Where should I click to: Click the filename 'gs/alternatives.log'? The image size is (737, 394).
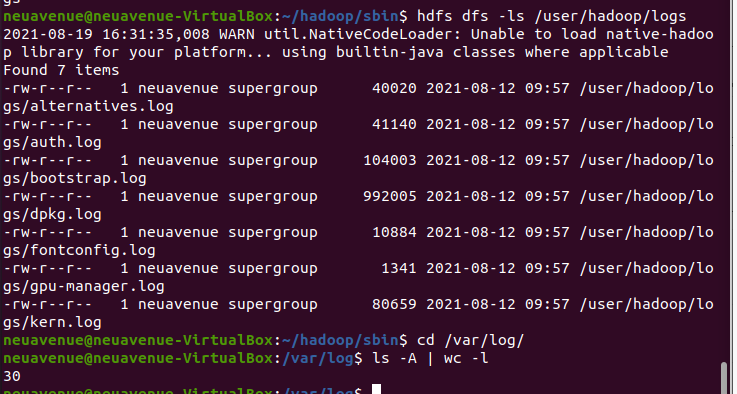pos(88,106)
